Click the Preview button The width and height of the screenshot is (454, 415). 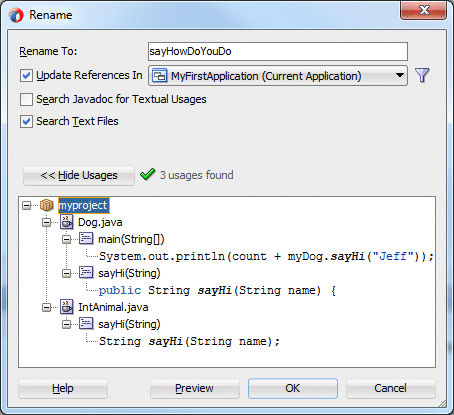(195, 388)
